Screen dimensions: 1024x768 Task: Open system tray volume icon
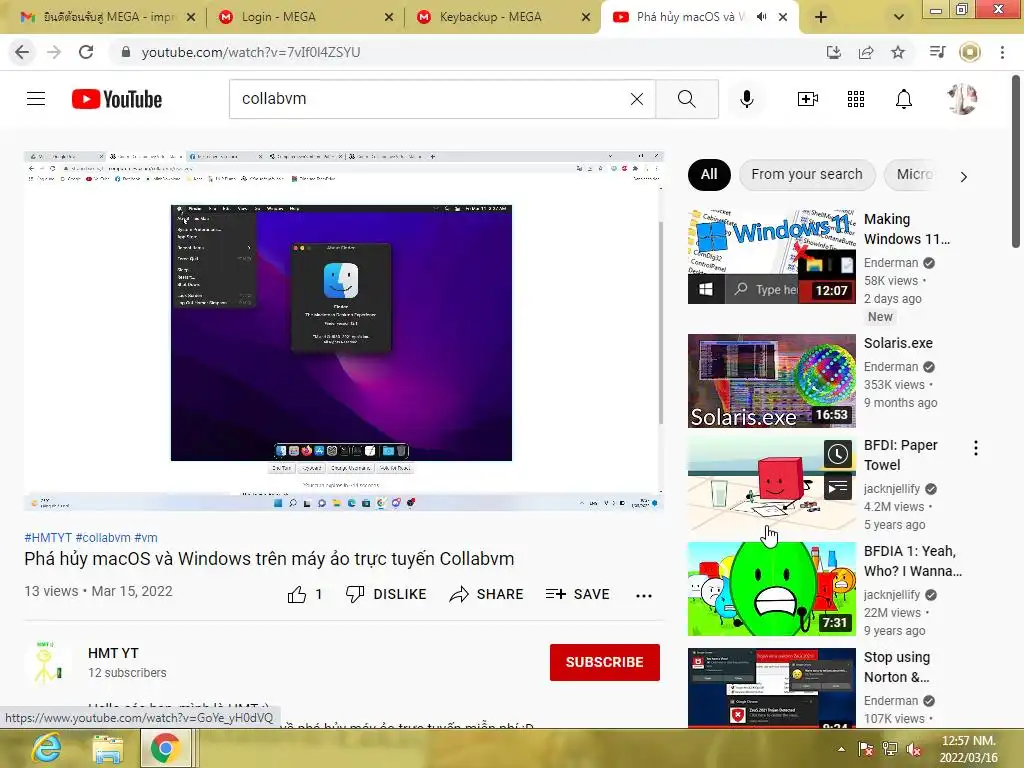(914, 750)
